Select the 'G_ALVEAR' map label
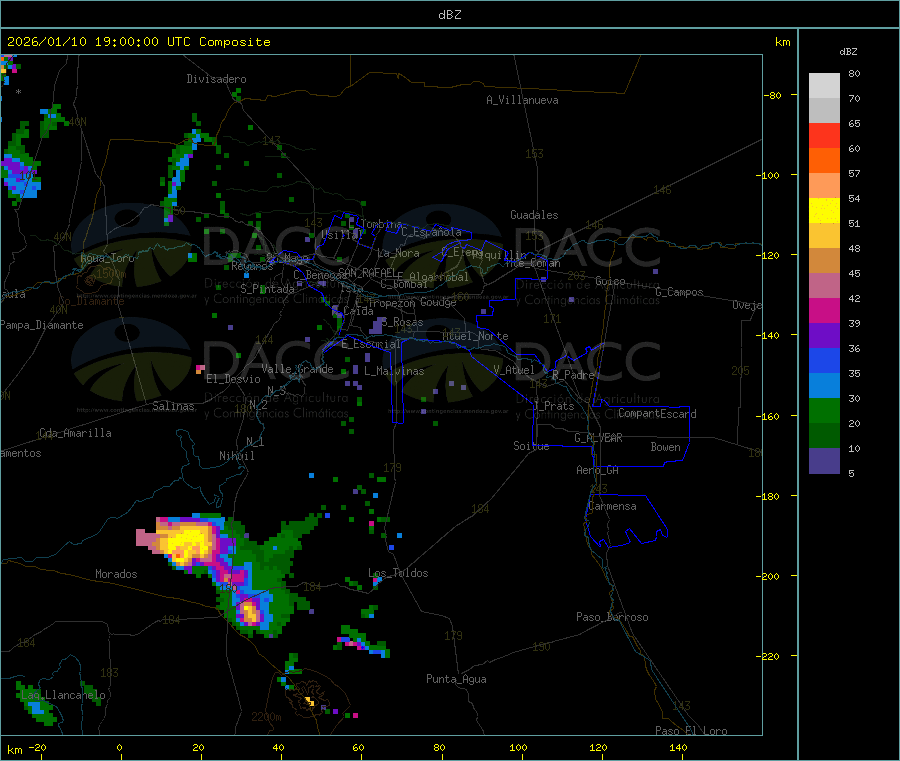 click(x=598, y=438)
